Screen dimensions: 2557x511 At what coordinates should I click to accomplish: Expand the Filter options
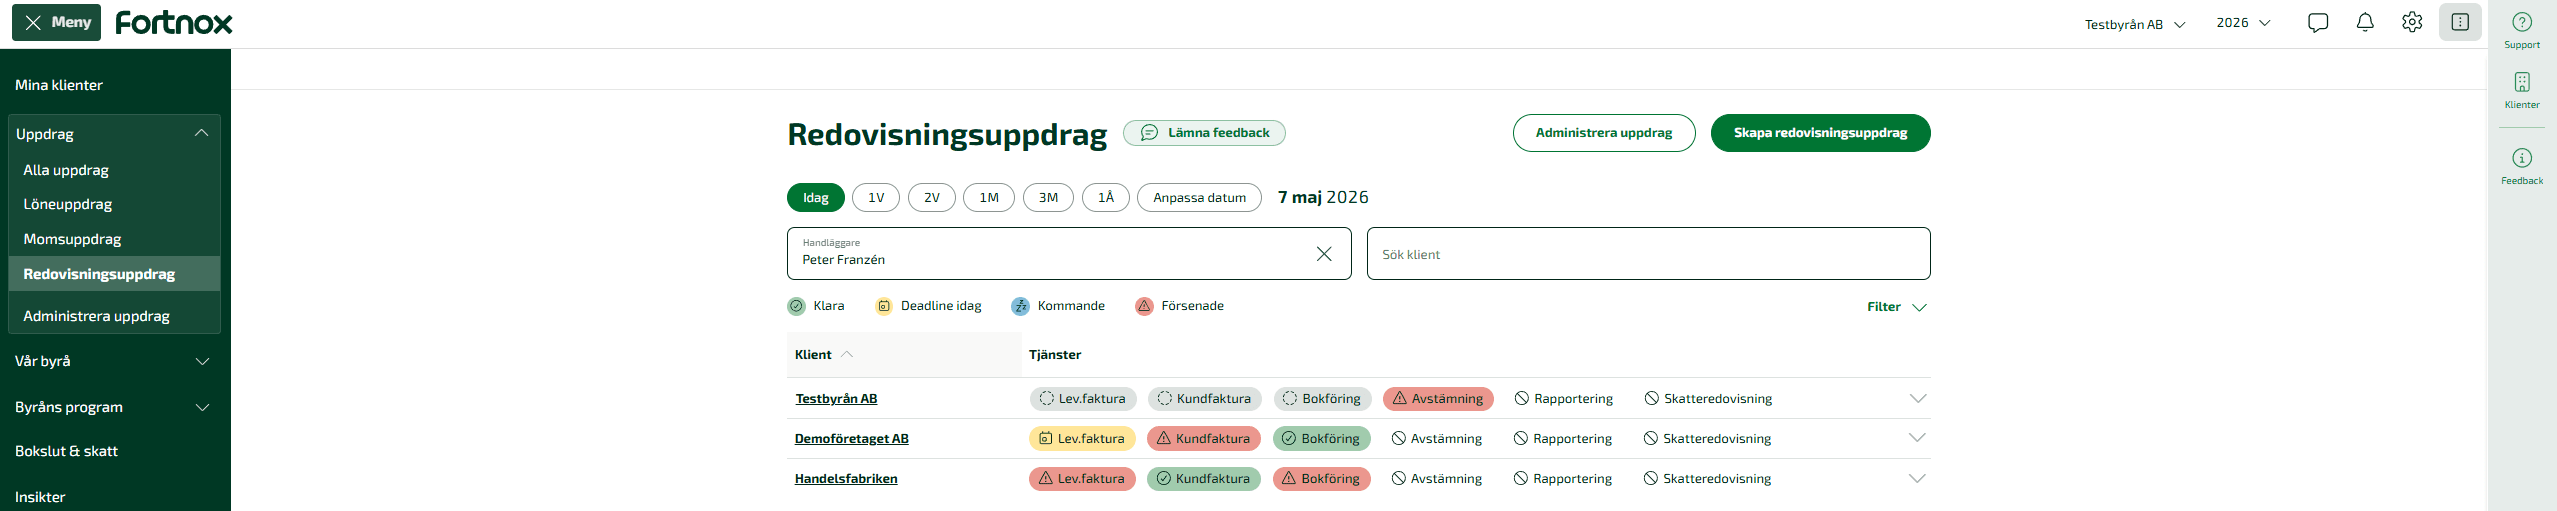click(x=1897, y=307)
